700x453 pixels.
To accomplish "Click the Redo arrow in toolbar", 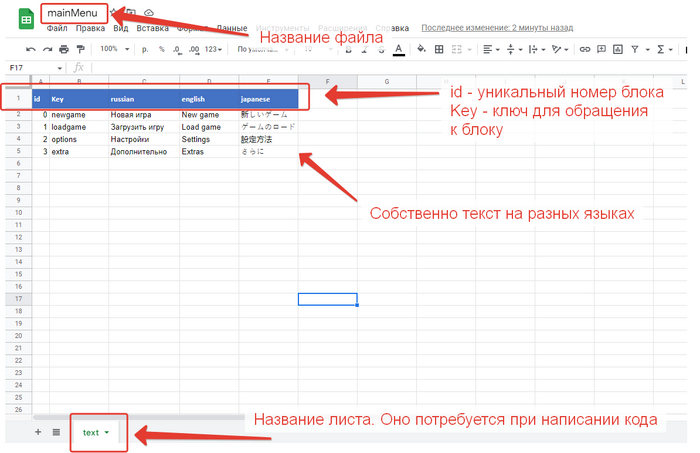I will click(48, 48).
